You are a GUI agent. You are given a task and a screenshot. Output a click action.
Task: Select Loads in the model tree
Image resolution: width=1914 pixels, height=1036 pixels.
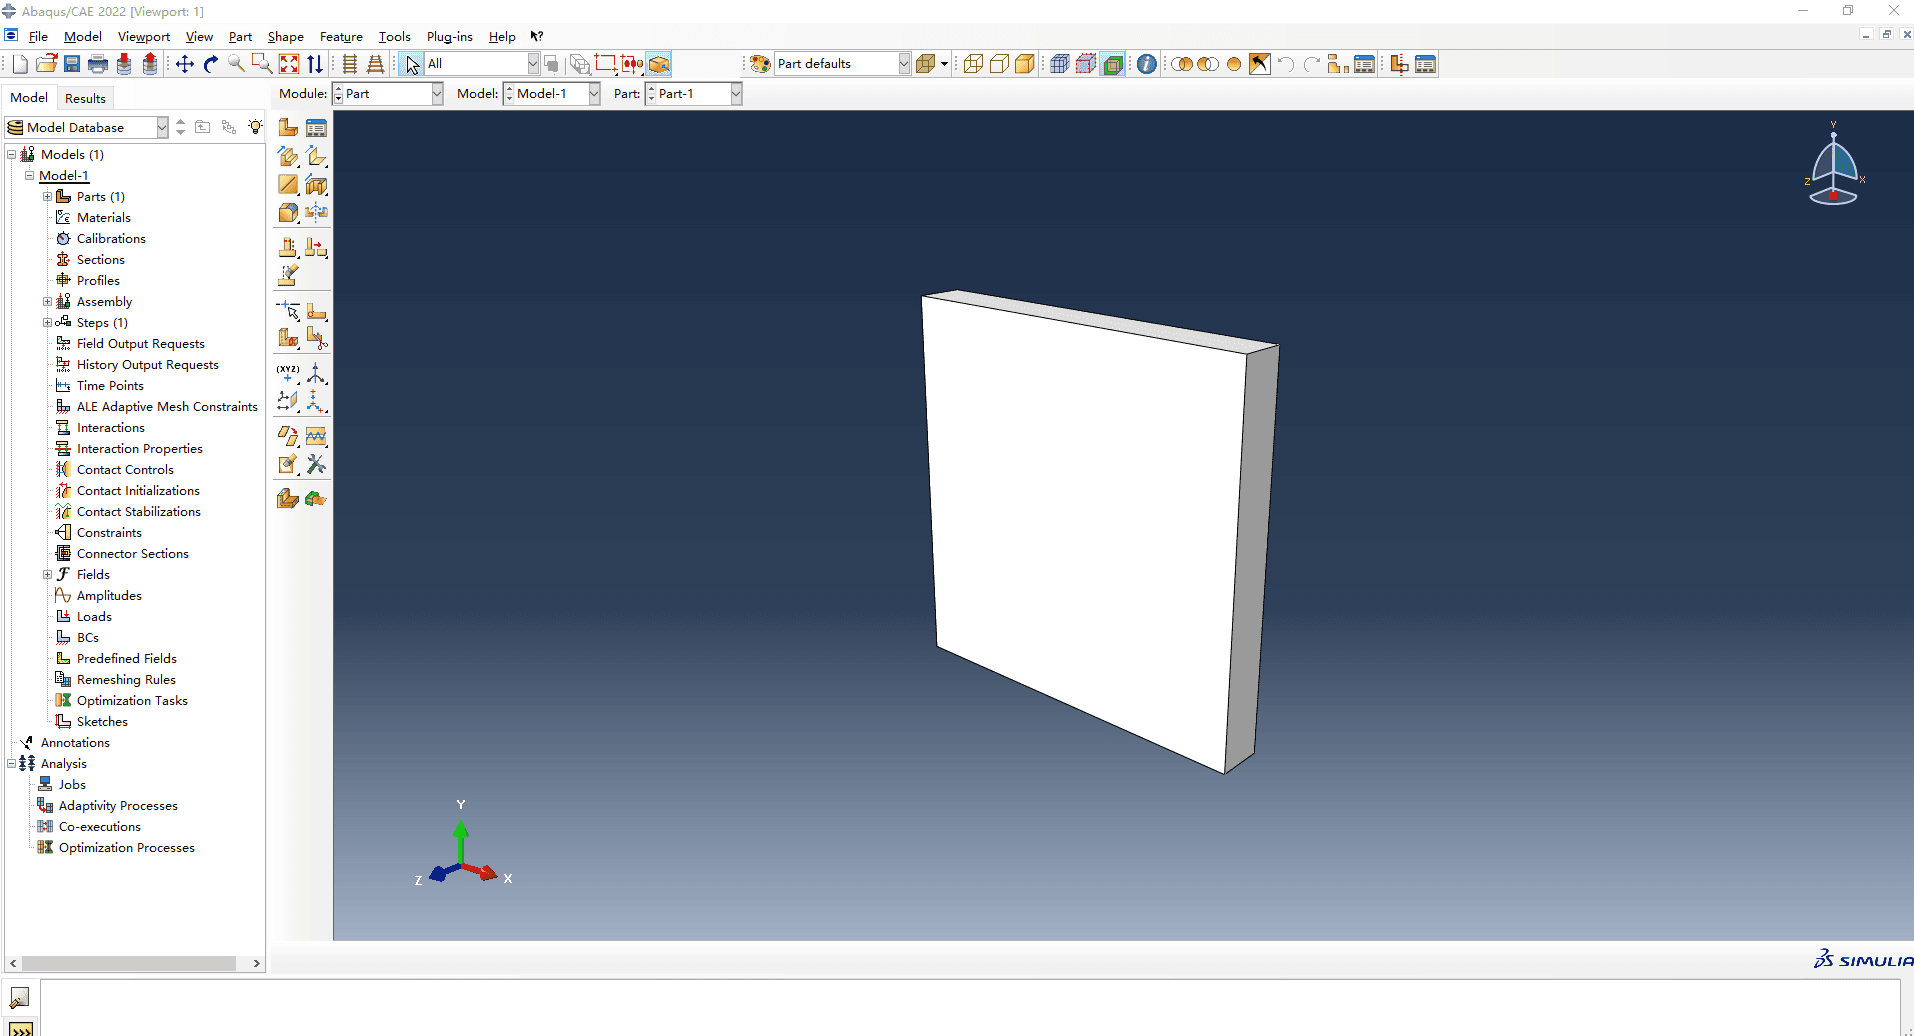pos(94,616)
